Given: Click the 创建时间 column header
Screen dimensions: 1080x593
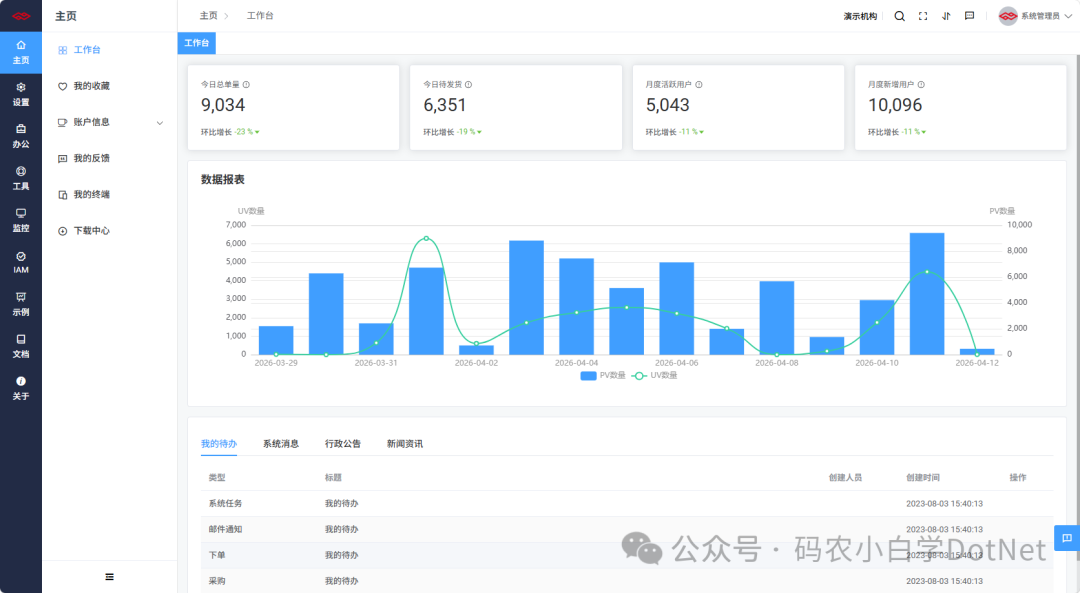Looking at the screenshot, I should click(923, 477).
